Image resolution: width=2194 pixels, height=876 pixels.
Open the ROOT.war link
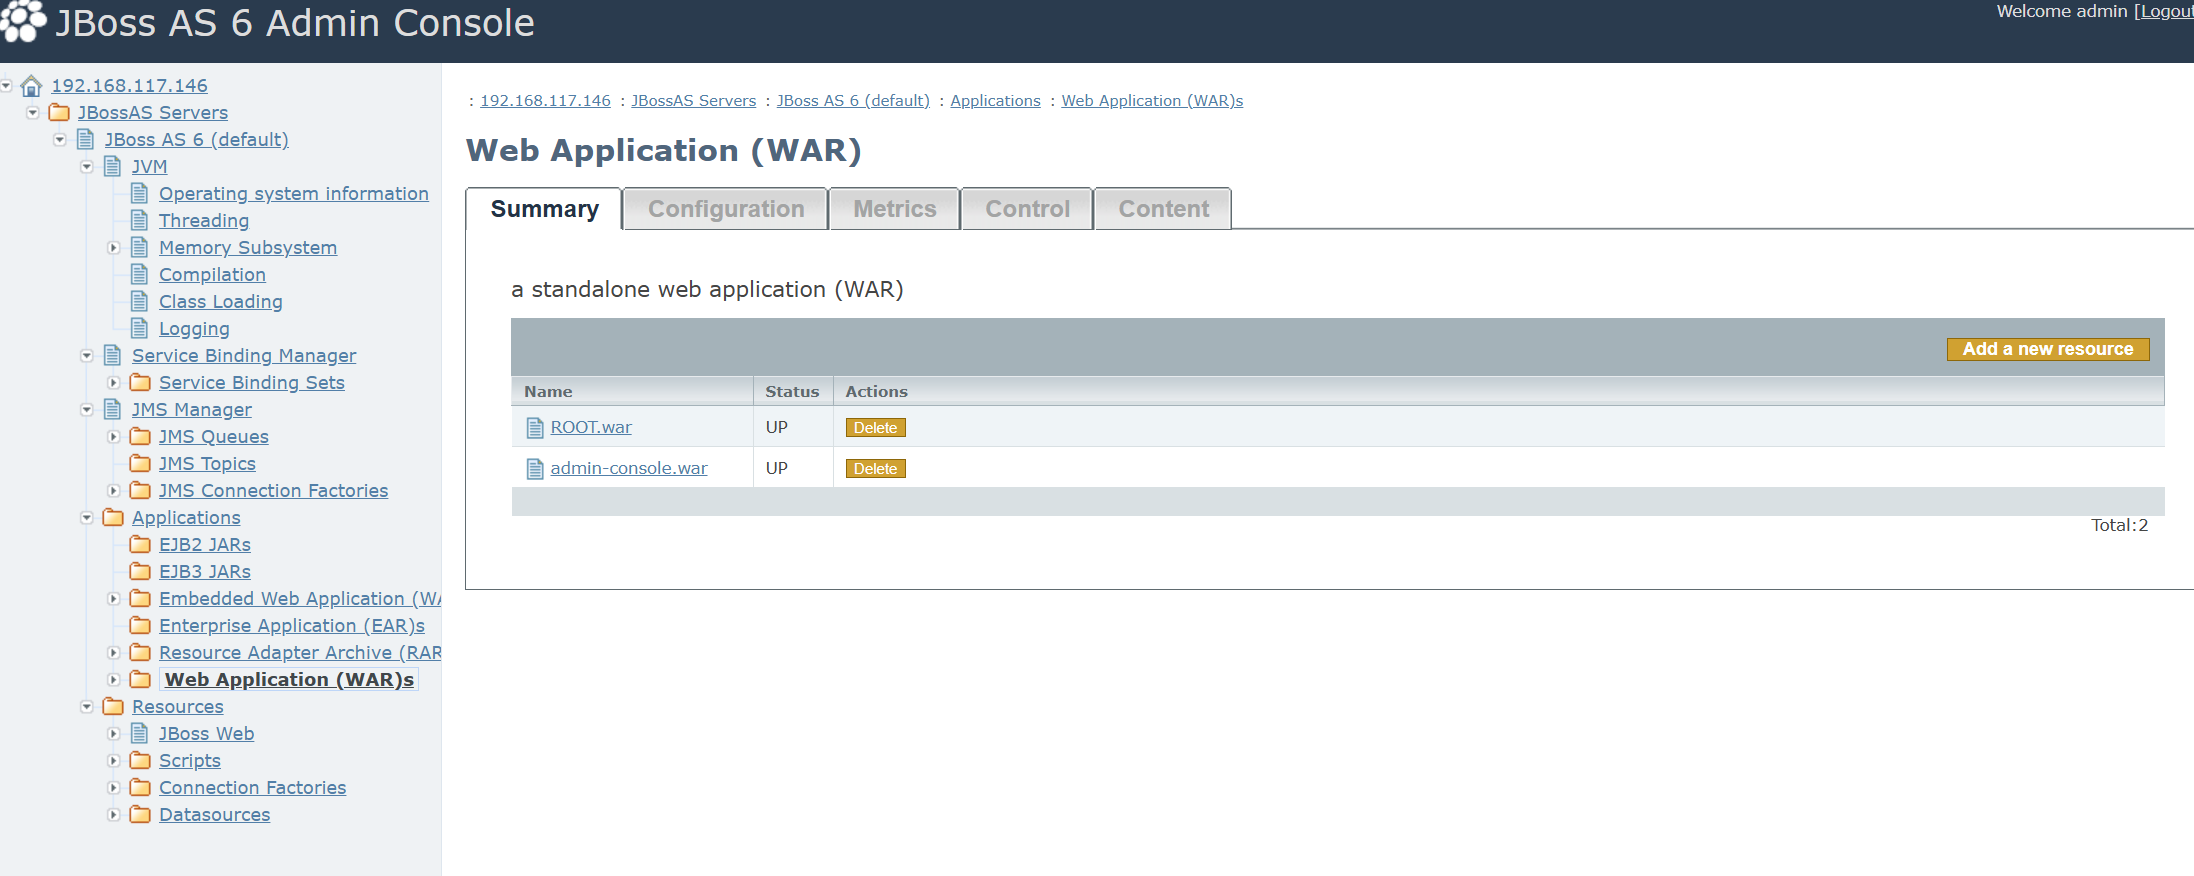pyautogui.click(x=591, y=427)
